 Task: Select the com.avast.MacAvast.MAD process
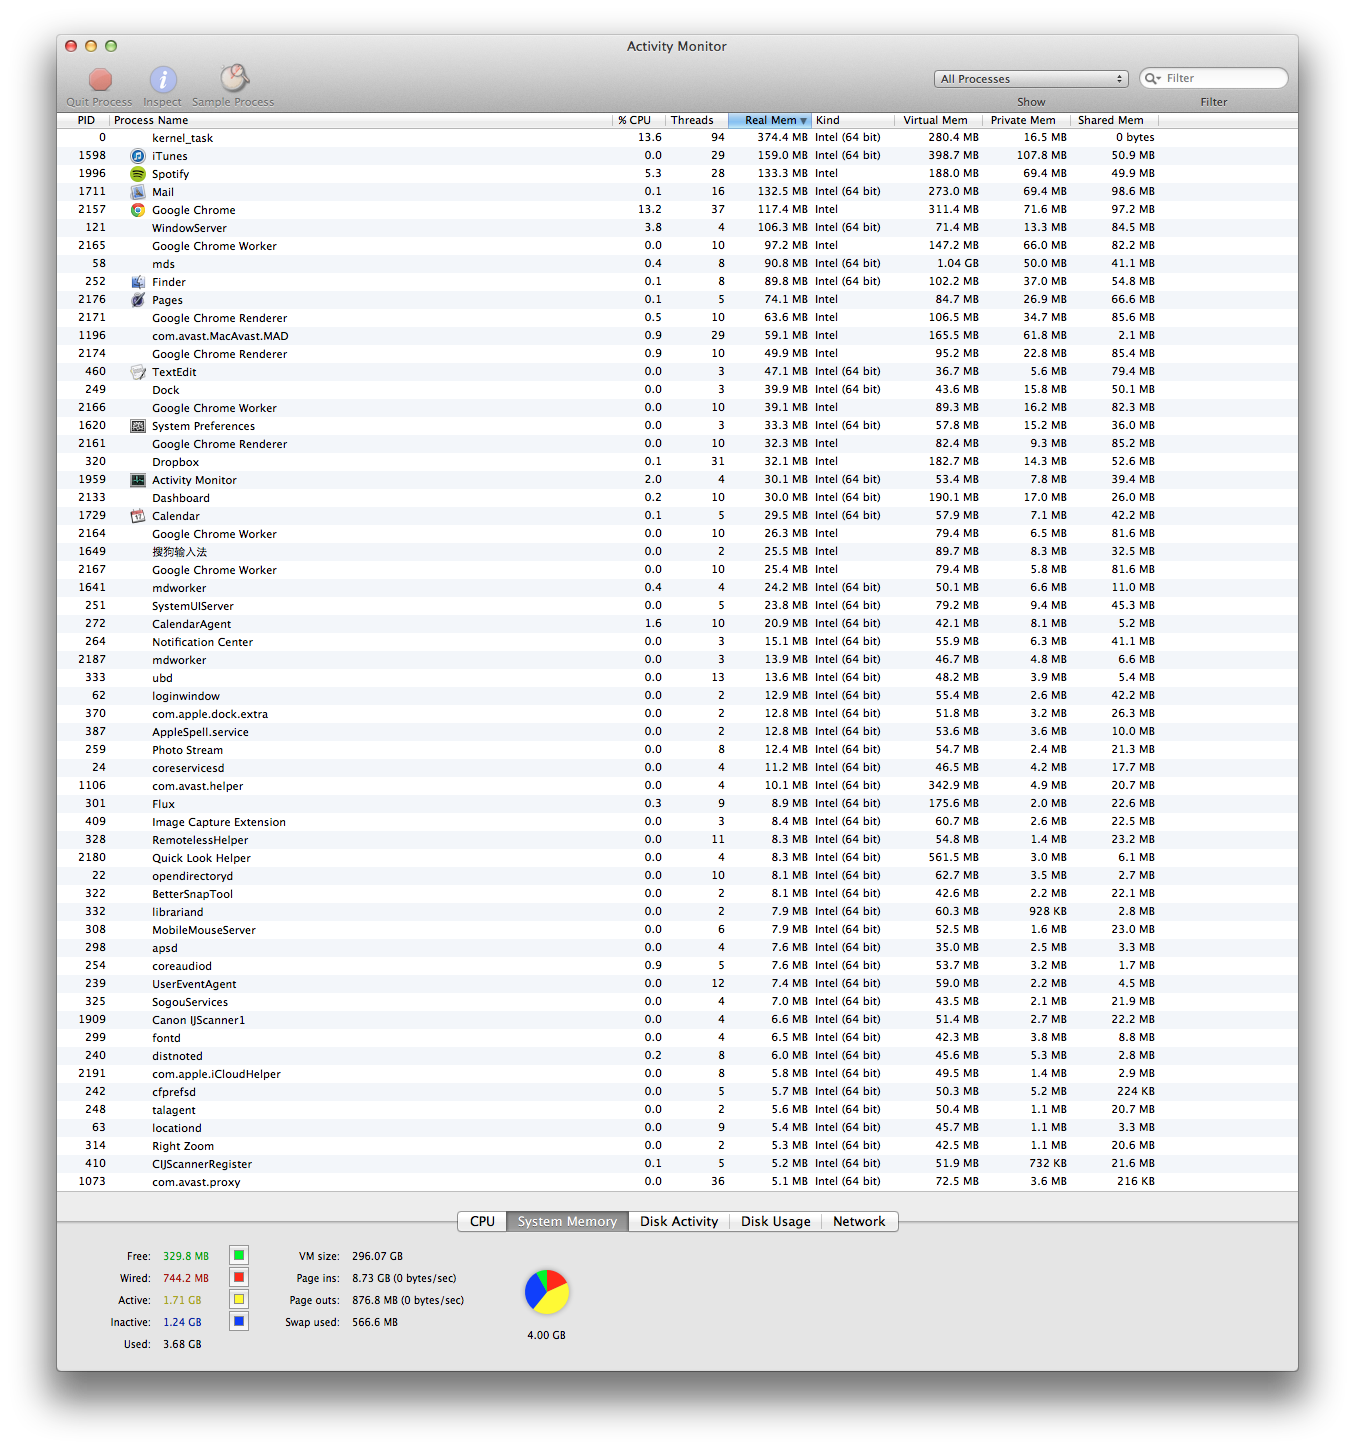click(678, 336)
